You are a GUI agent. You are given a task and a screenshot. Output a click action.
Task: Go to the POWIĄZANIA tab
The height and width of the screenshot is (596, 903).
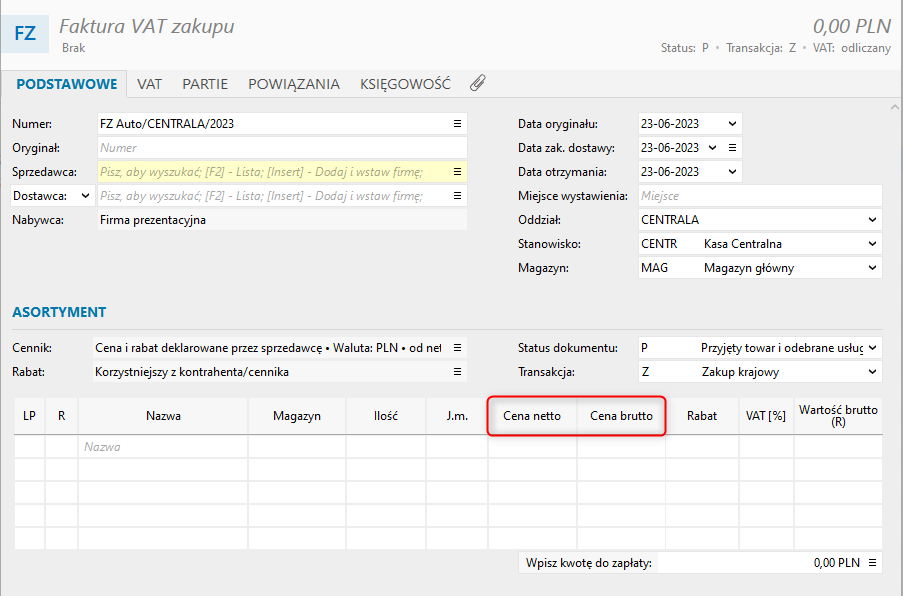pyautogui.click(x=294, y=84)
